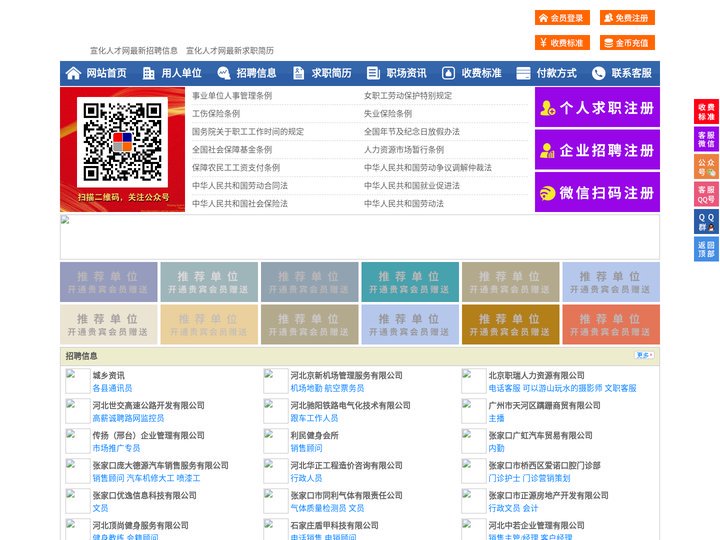Image resolution: width=720 pixels, height=540 pixels.
Task: Click the chat icon beside 招聘信息
Action: coord(224,73)
